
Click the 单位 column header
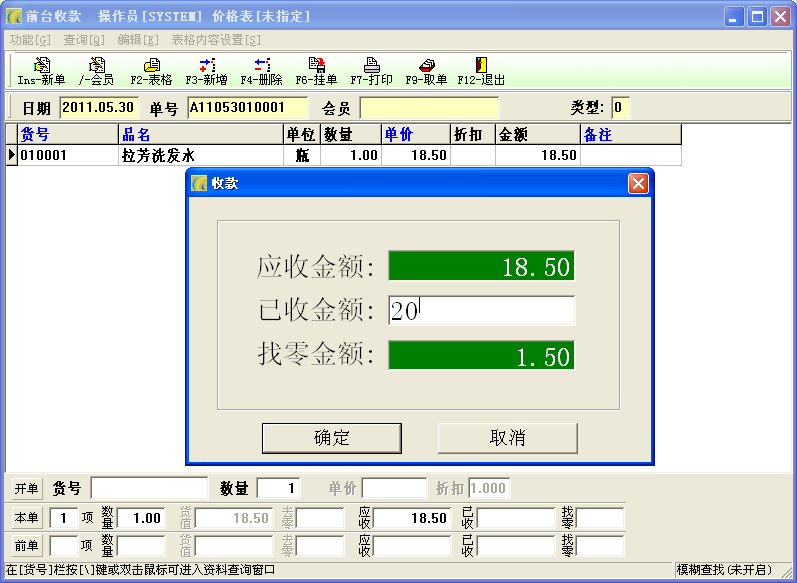click(301, 134)
